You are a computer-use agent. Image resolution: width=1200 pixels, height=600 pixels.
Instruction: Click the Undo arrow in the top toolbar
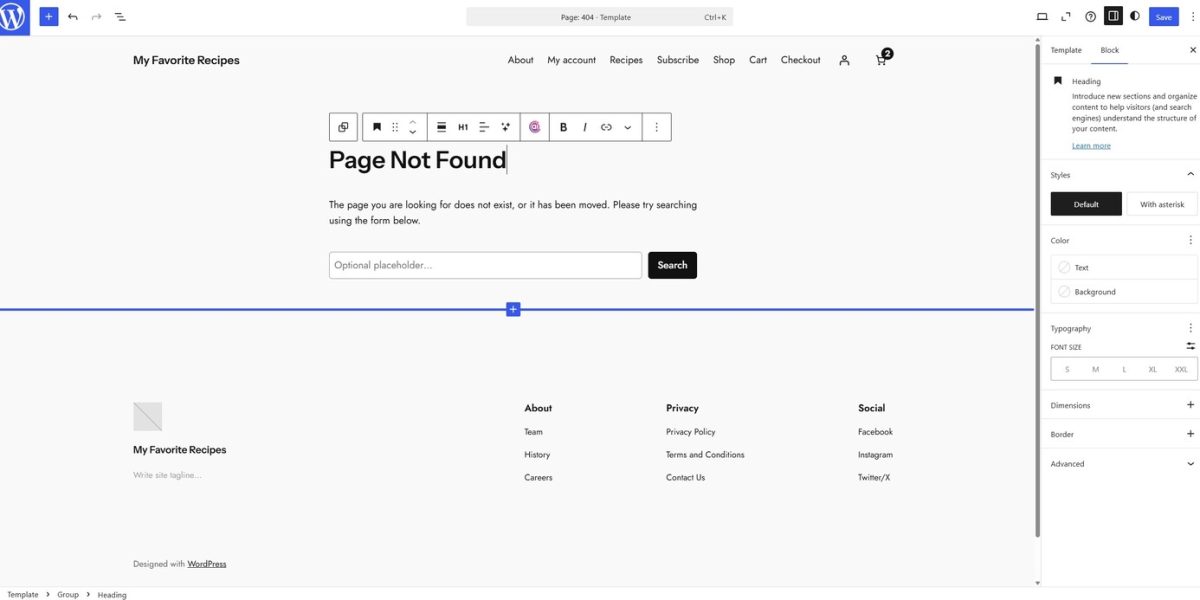(70, 16)
